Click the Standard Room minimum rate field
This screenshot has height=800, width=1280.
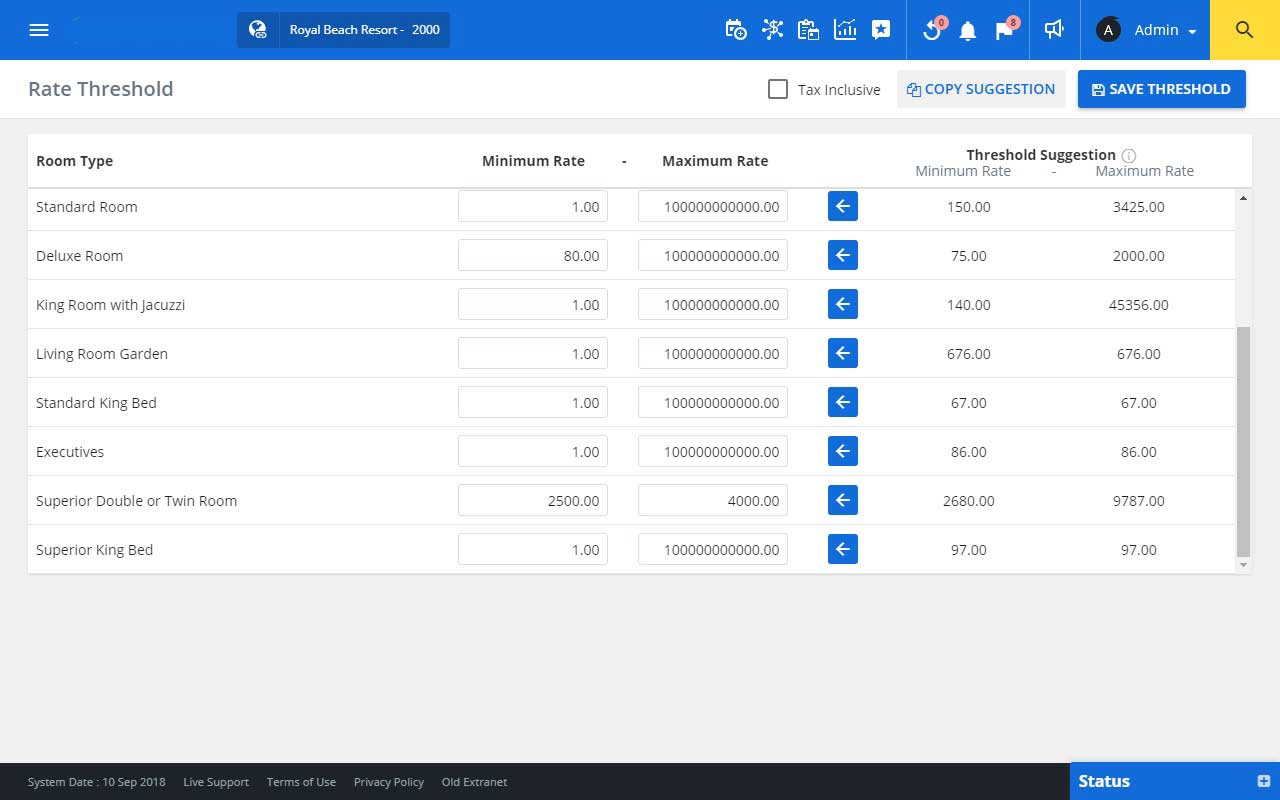pyautogui.click(x=533, y=206)
